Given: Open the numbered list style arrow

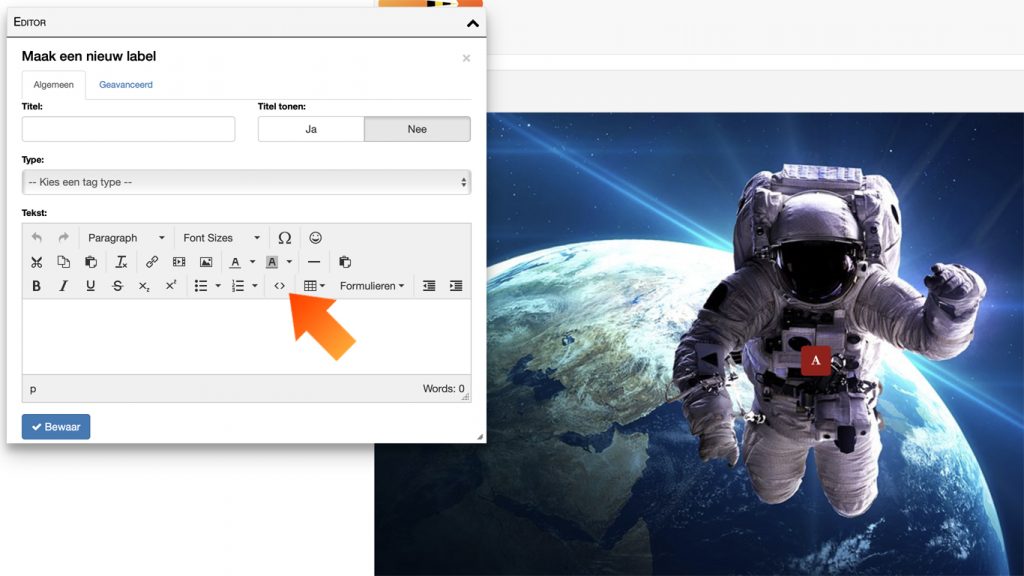Looking at the screenshot, I should coord(255,286).
